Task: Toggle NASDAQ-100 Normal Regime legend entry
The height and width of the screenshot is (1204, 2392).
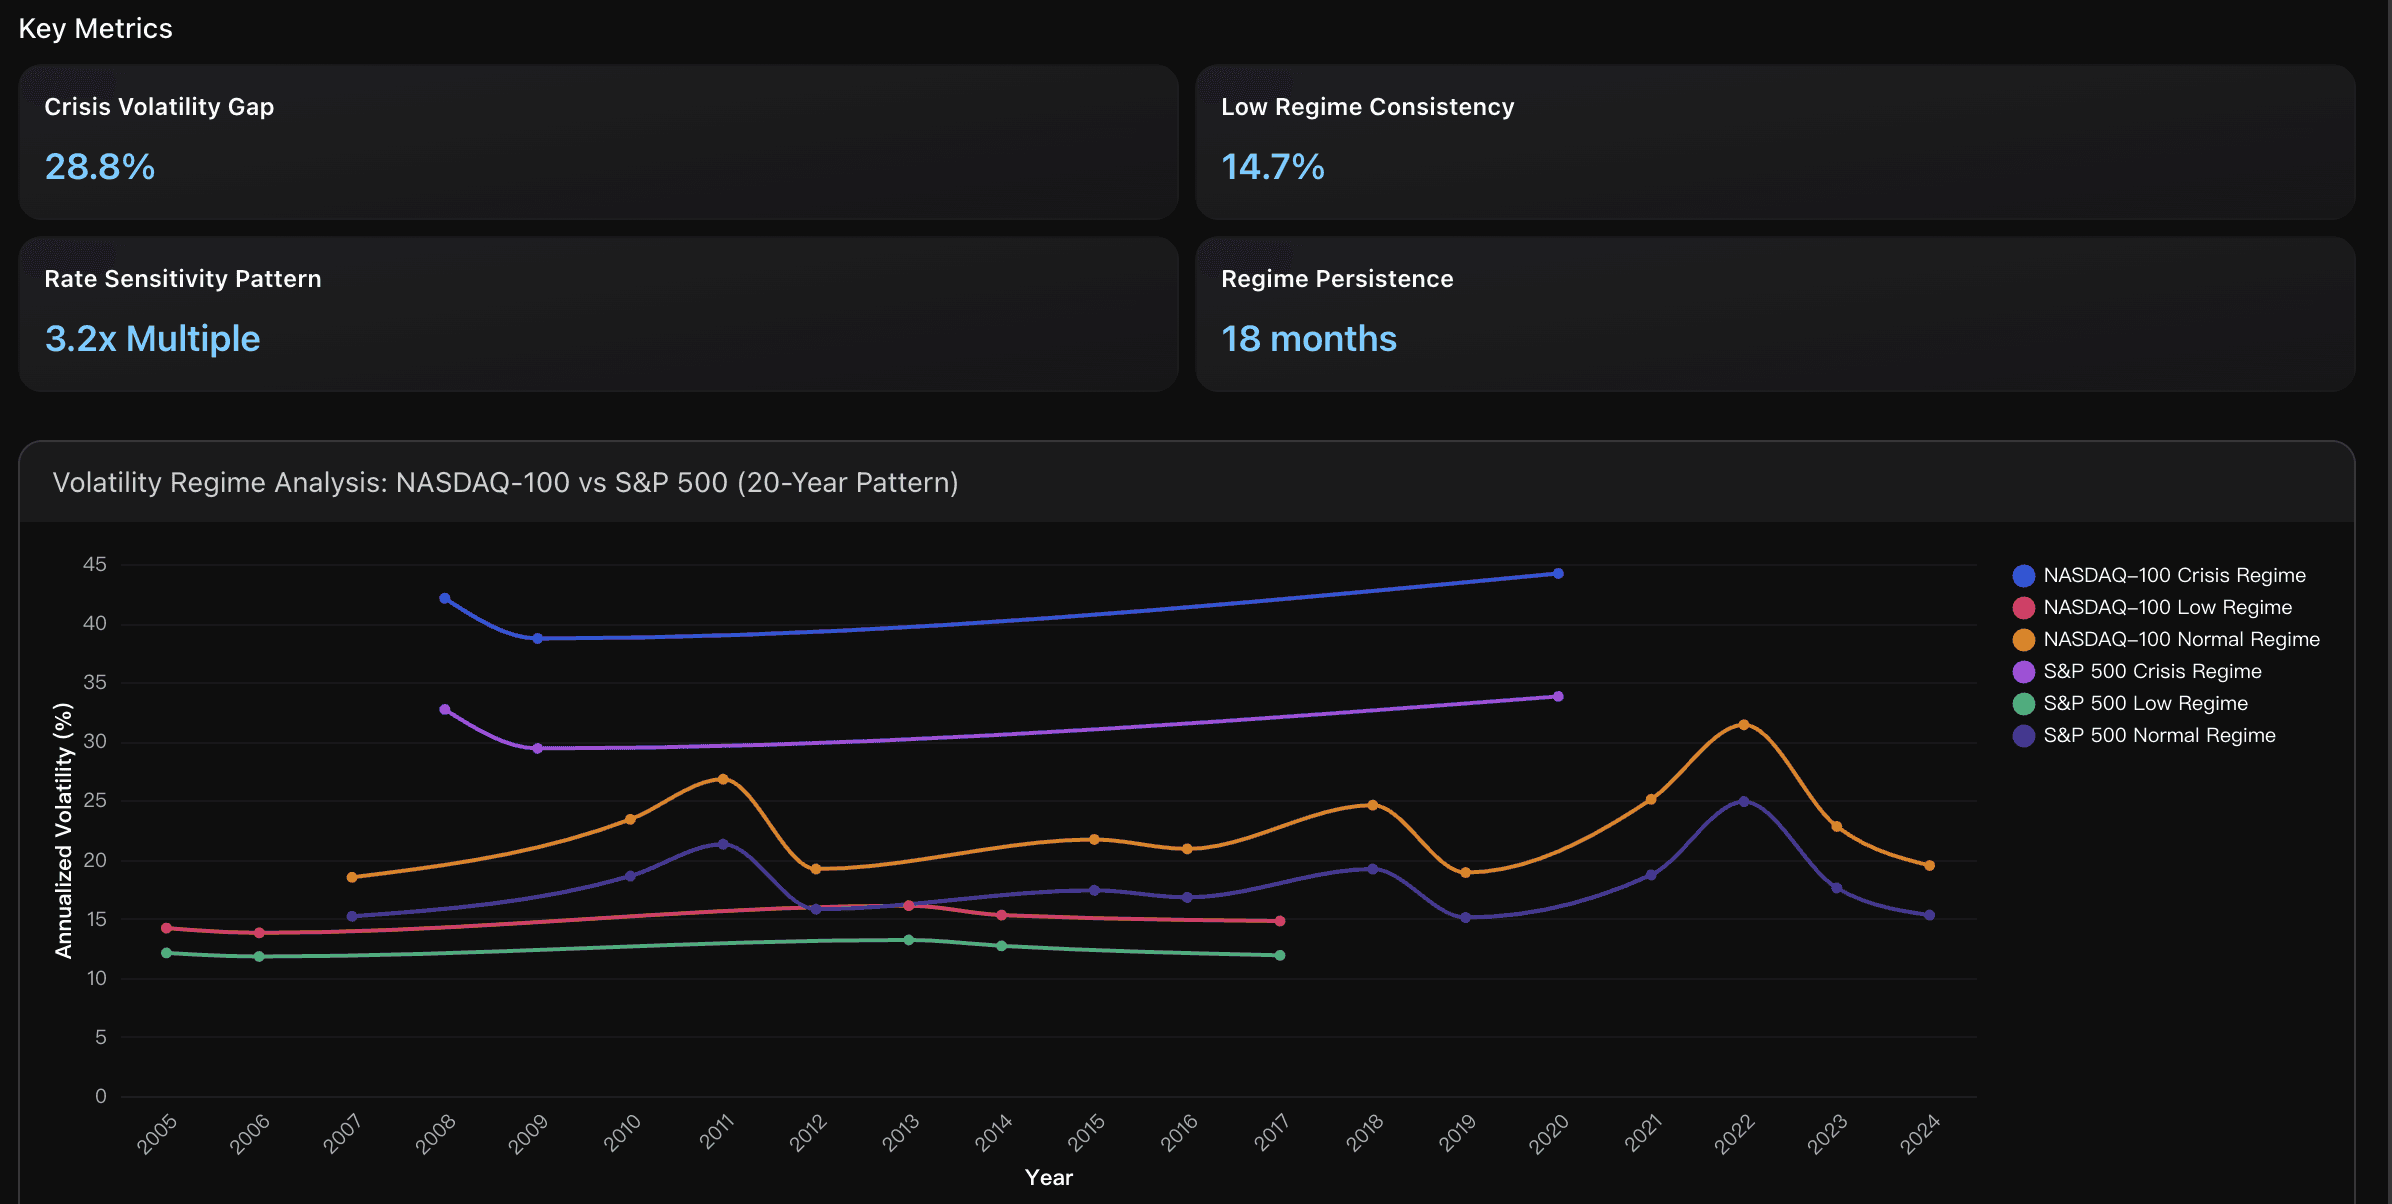Action: click(x=2166, y=639)
